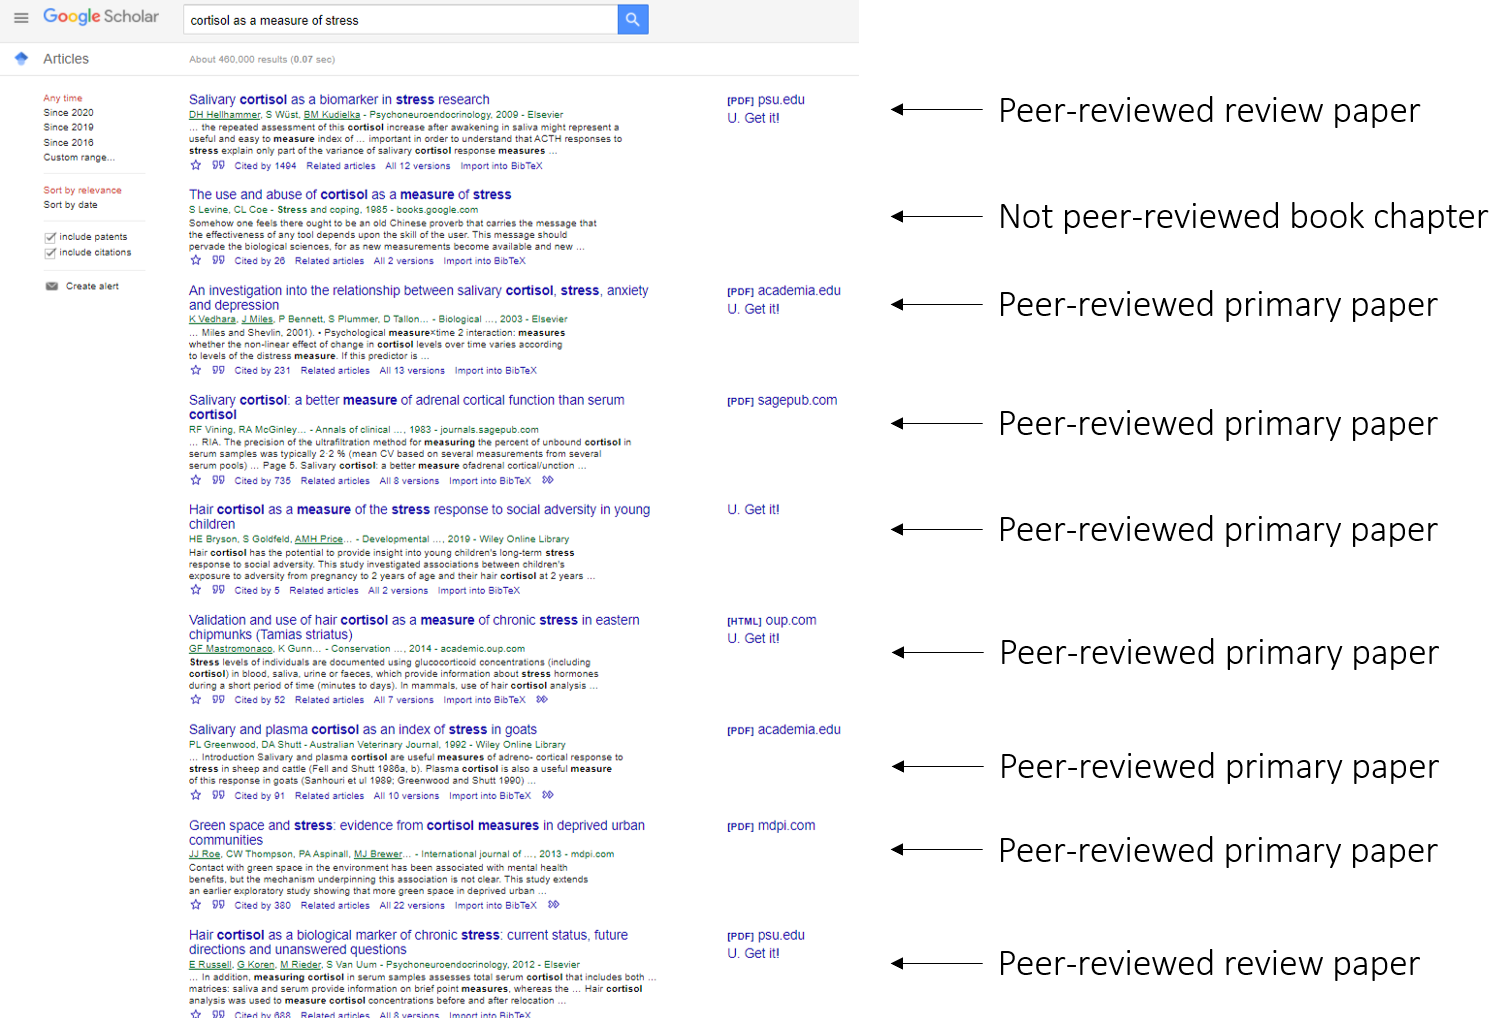Cite the 'better measure of adrenal cortical function' result
Image resolution: width=1512 pixels, height=1018 pixels.
coord(218,480)
